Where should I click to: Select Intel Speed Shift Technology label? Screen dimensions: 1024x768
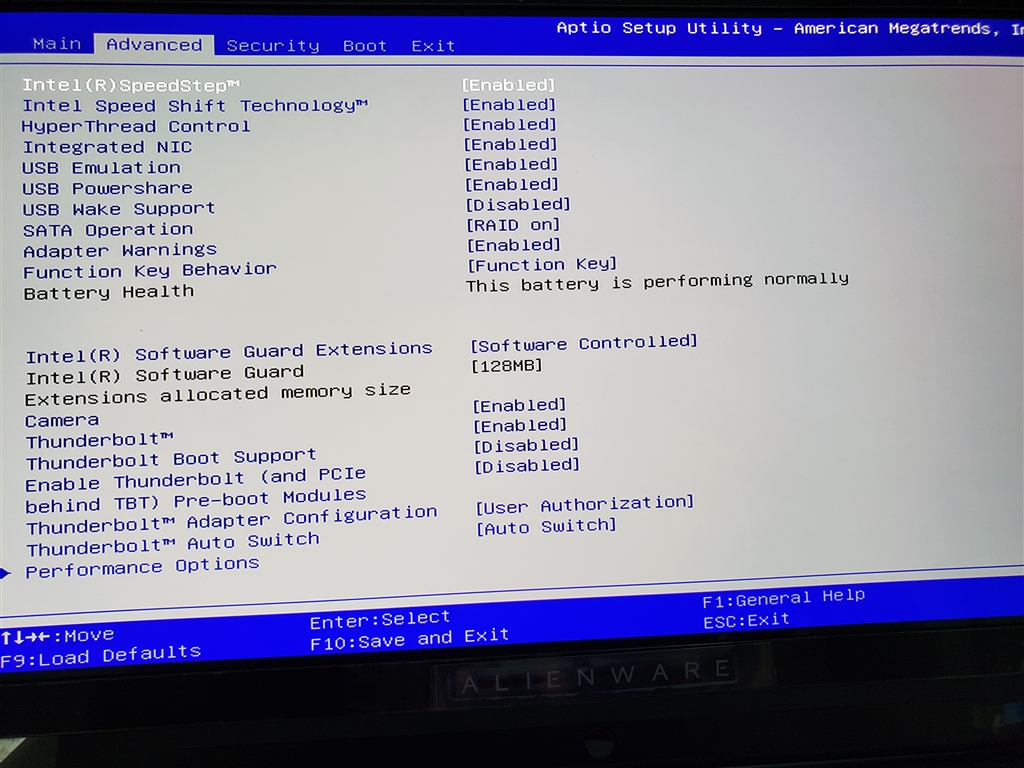pos(195,106)
